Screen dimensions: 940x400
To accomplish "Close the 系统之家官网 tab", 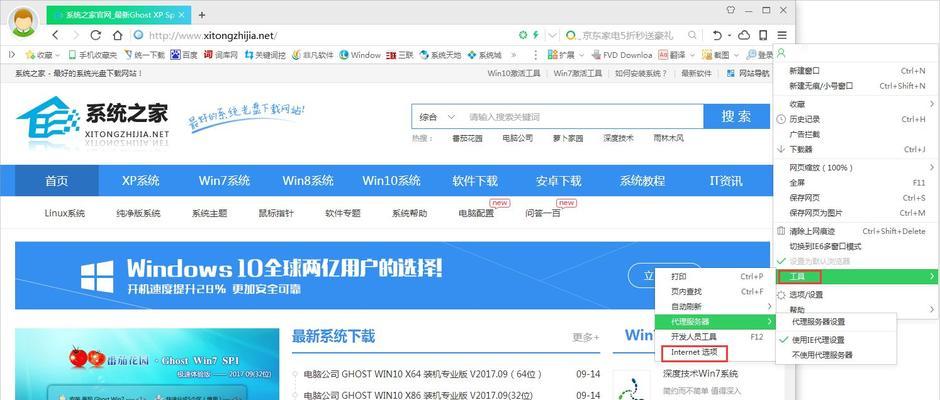I will point(182,14).
